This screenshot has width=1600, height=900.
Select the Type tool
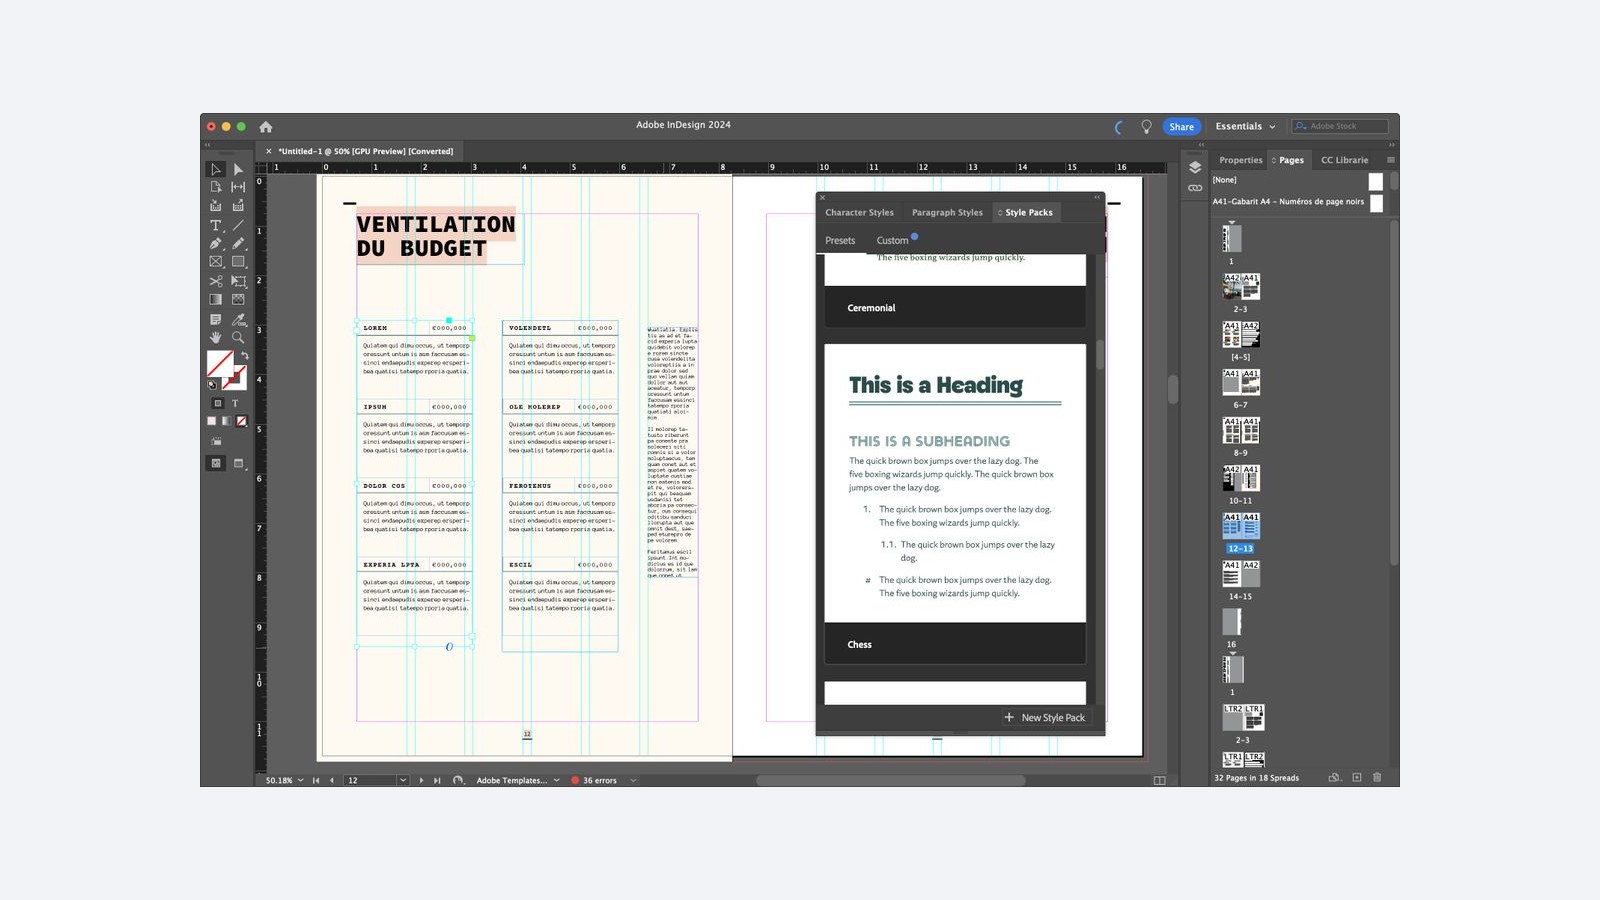pyautogui.click(x=215, y=225)
